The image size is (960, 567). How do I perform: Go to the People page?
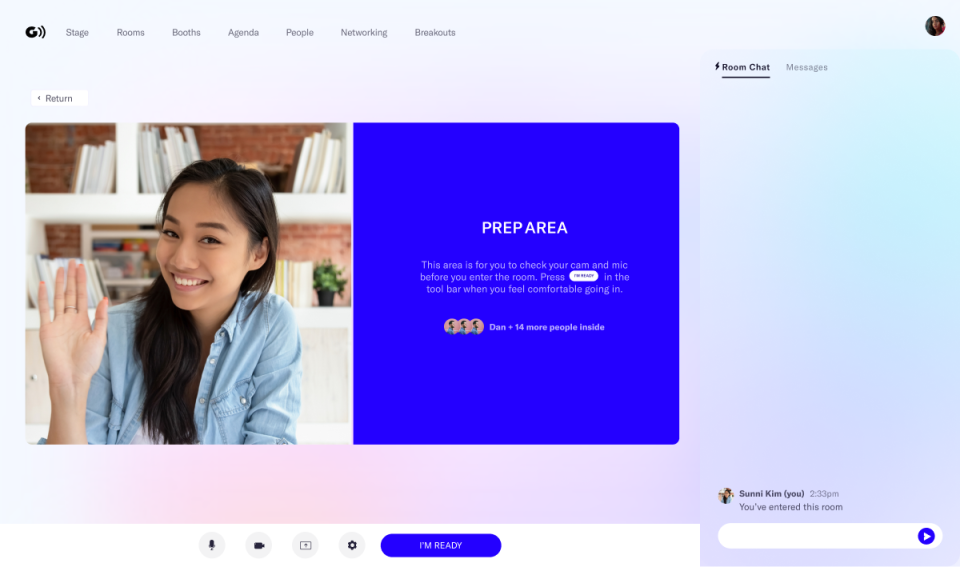click(299, 32)
